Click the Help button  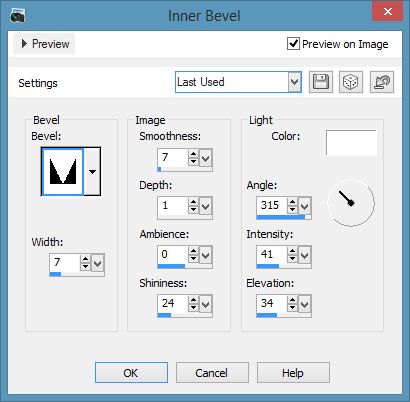[293, 373]
